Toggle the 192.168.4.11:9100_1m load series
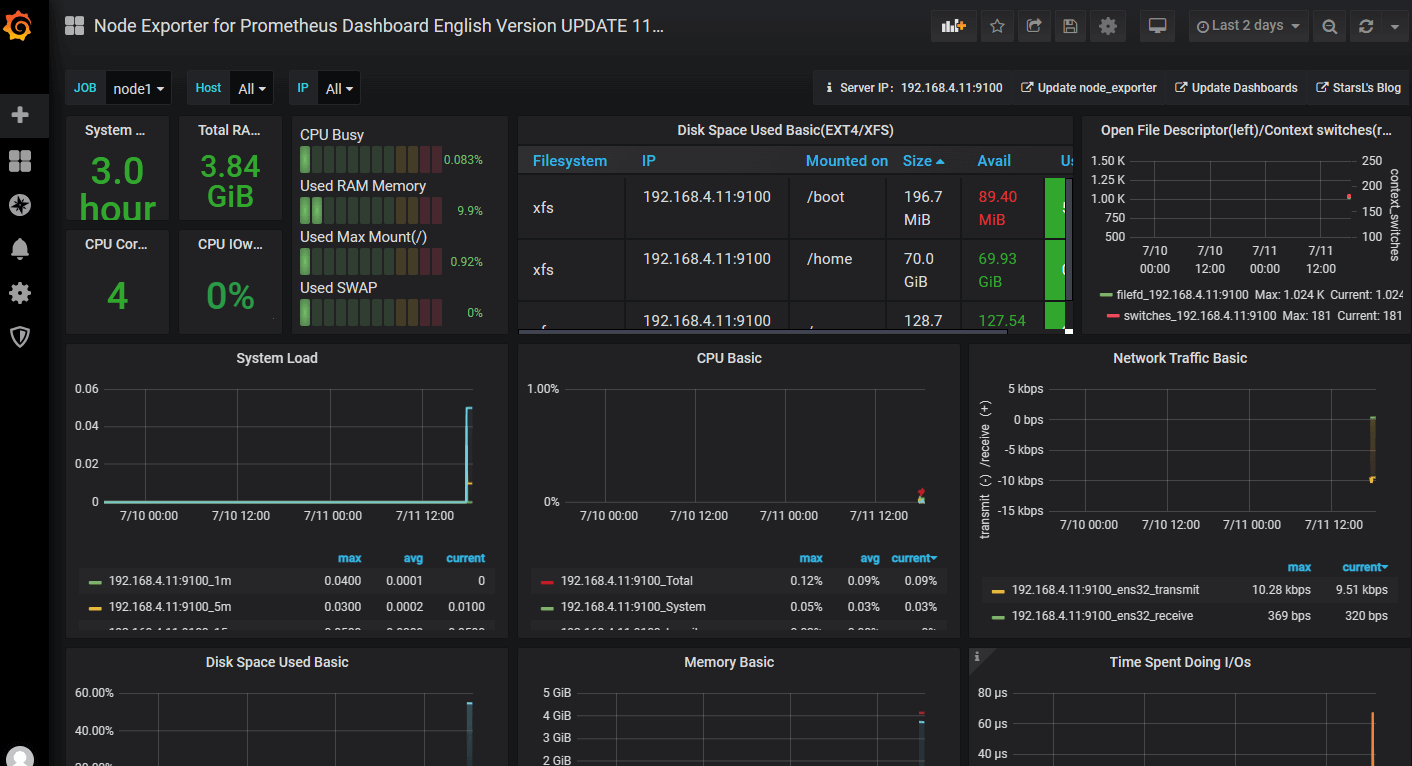1412x766 pixels. [x=170, y=581]
